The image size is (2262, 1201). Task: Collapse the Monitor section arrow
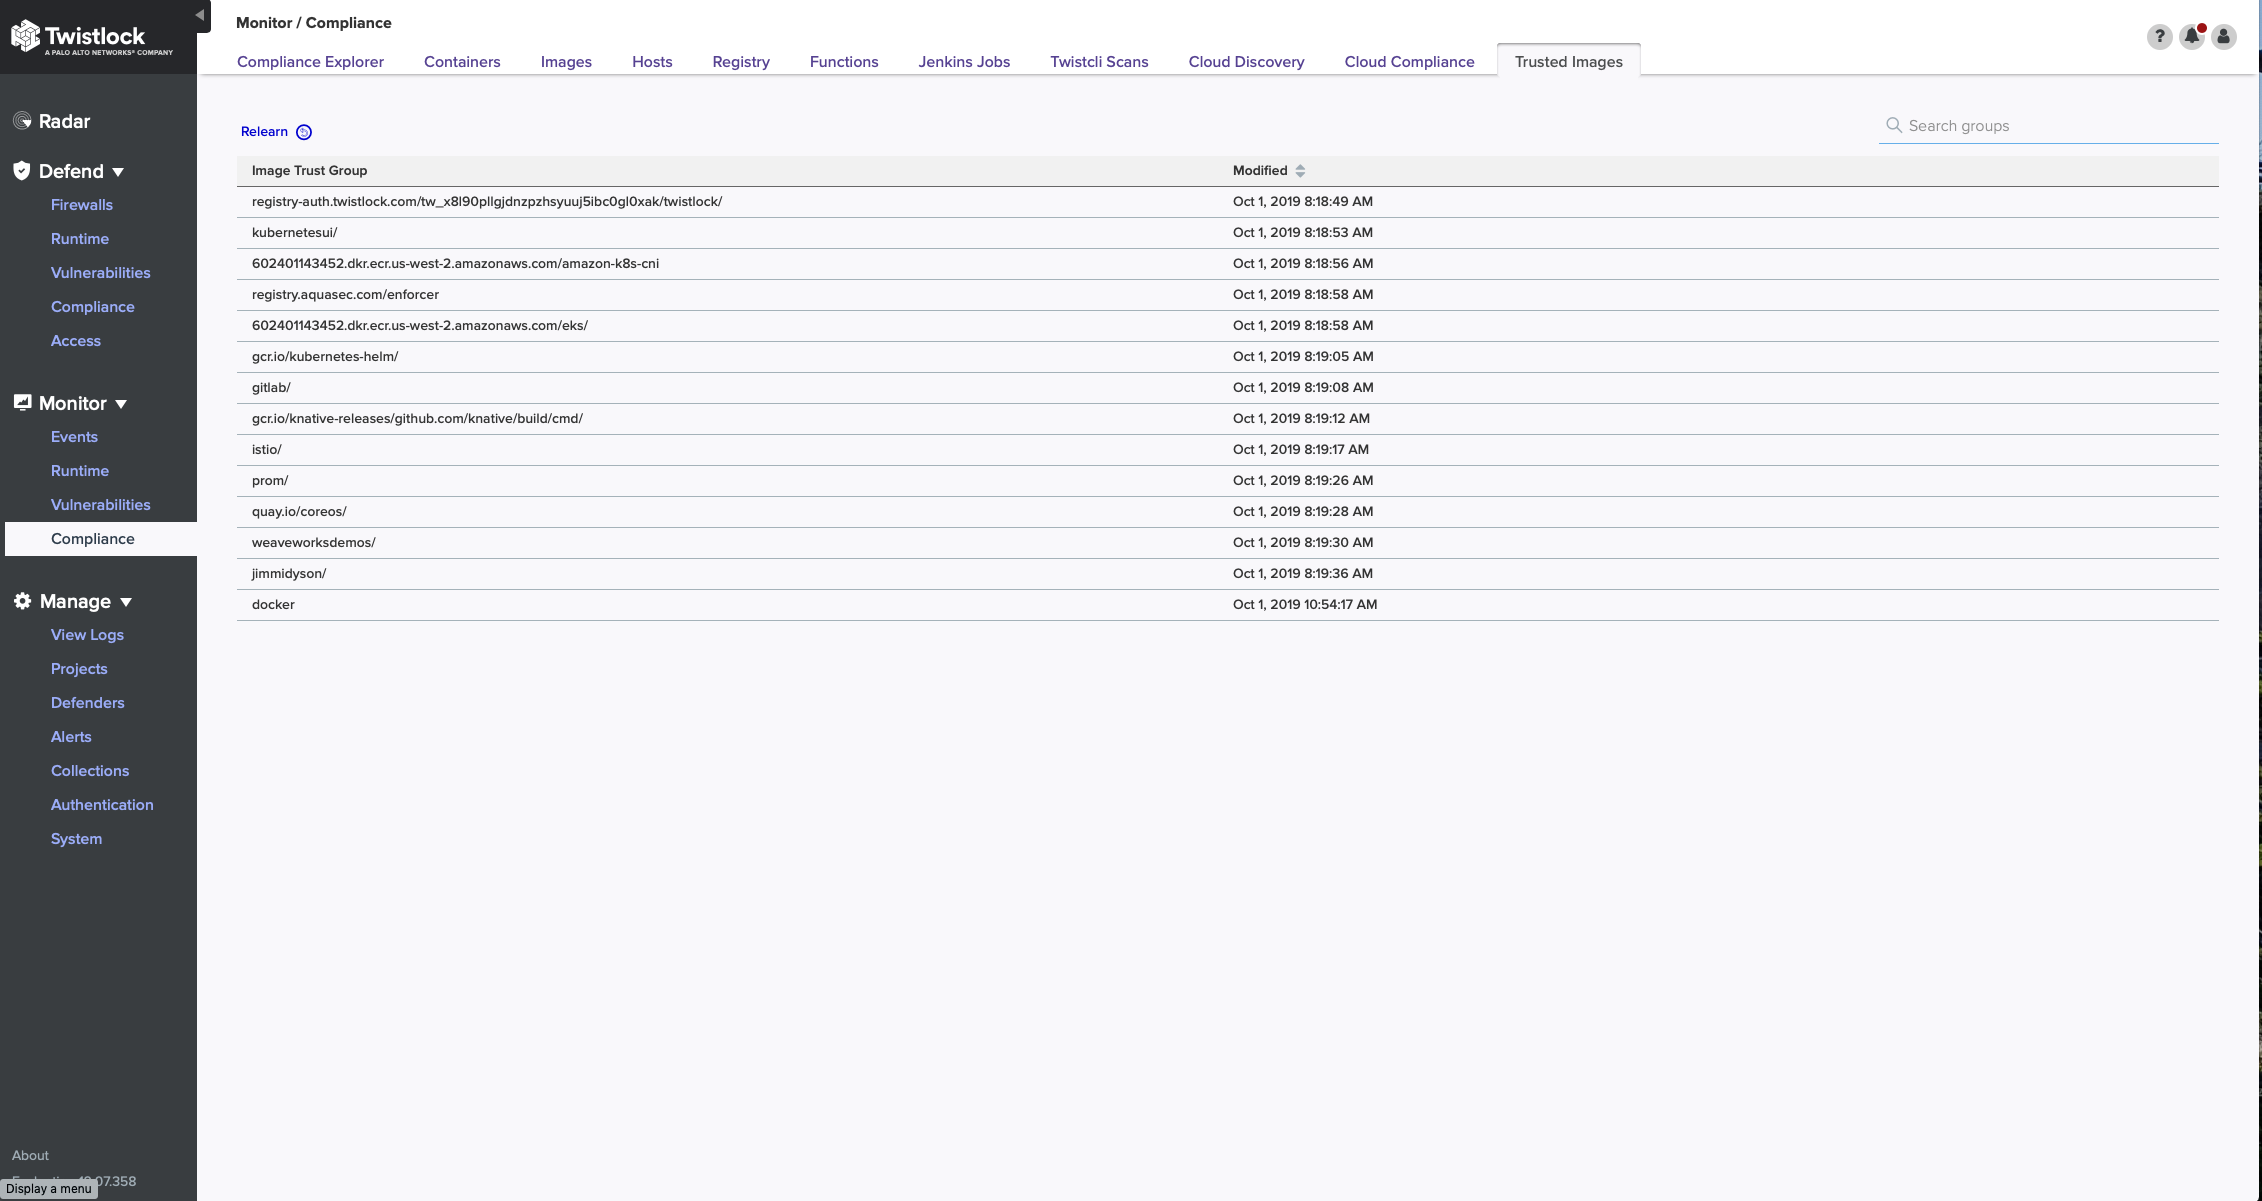(121, 404)
